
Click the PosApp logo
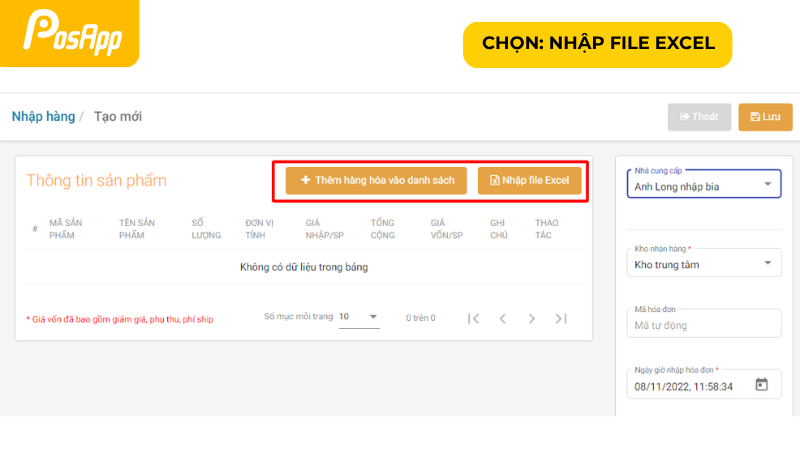69,33
